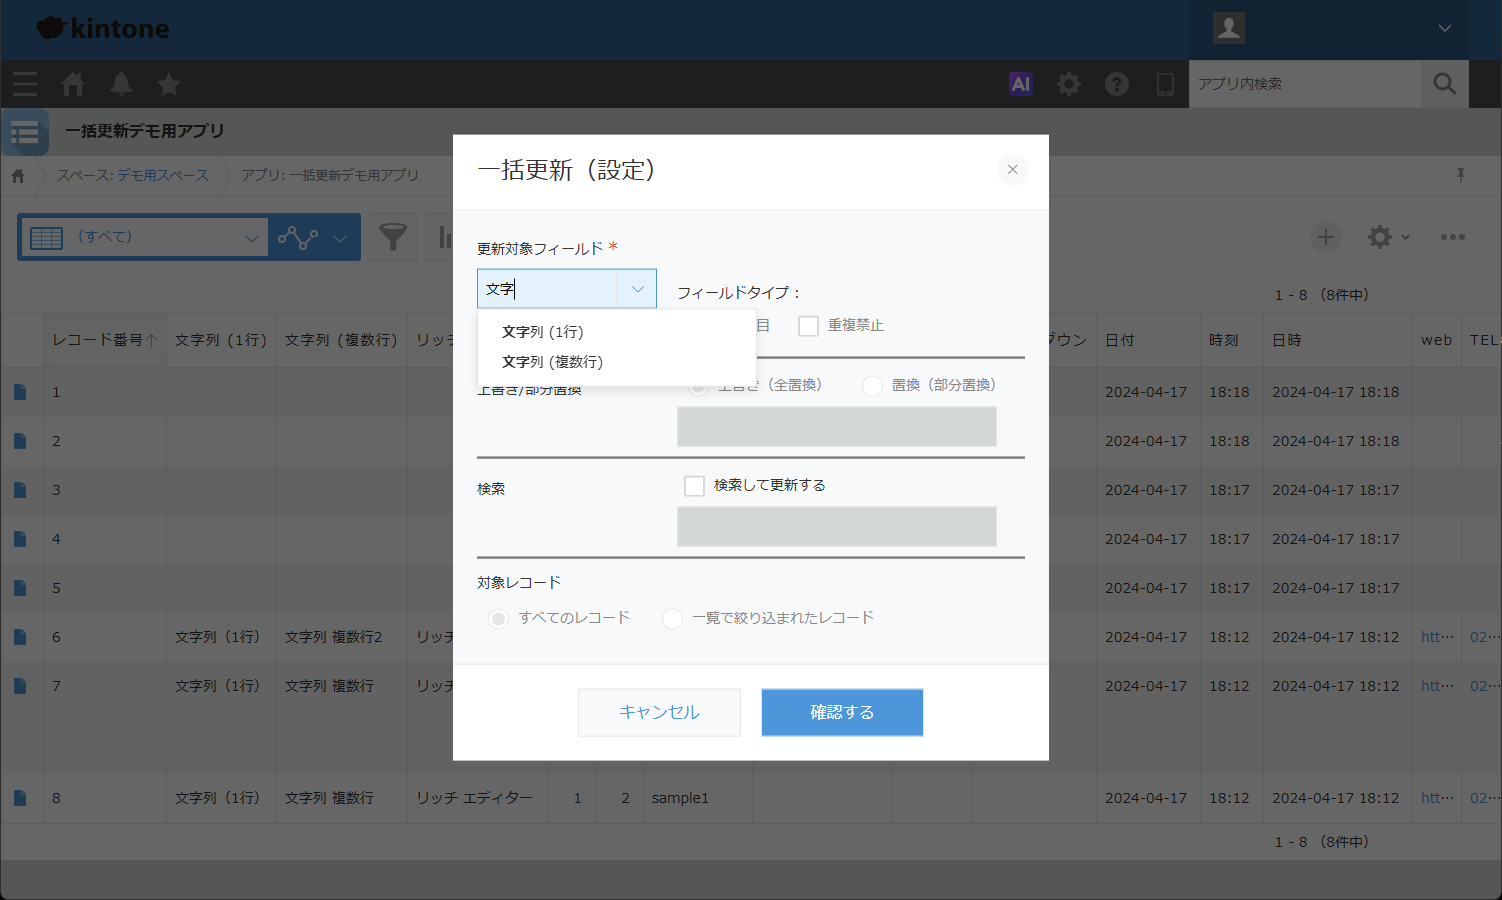Viewport: 1502px width, 900px height.
Task: Expand the user account menu chevron
Action: pyautogui.click(x=1444, y=28)
